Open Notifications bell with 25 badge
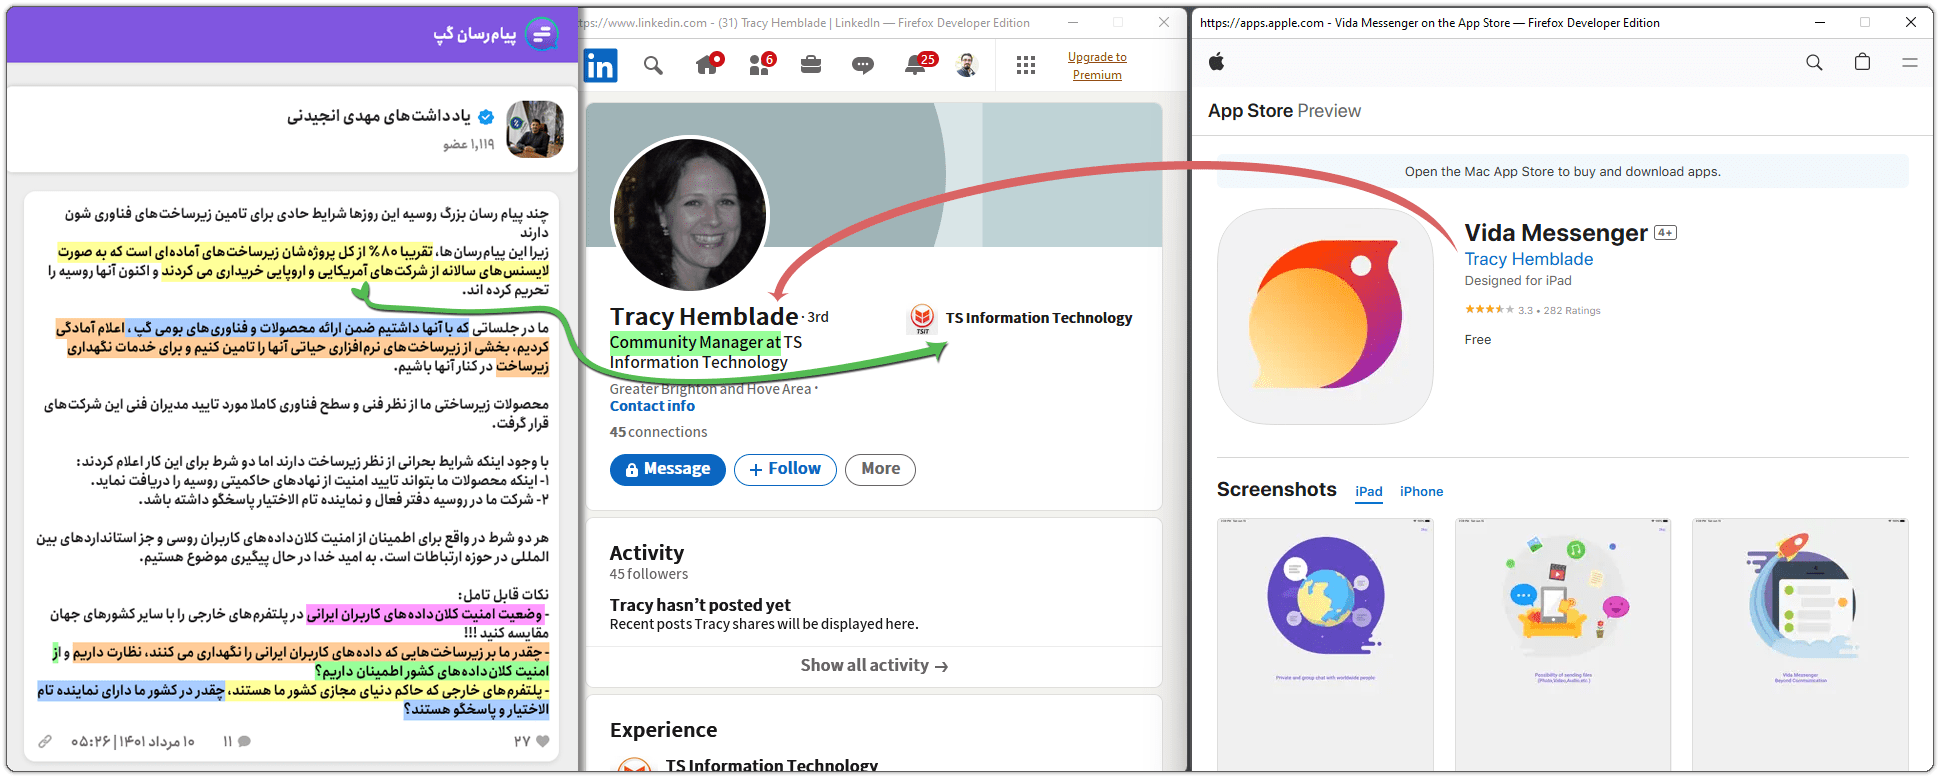 (916, 66)
